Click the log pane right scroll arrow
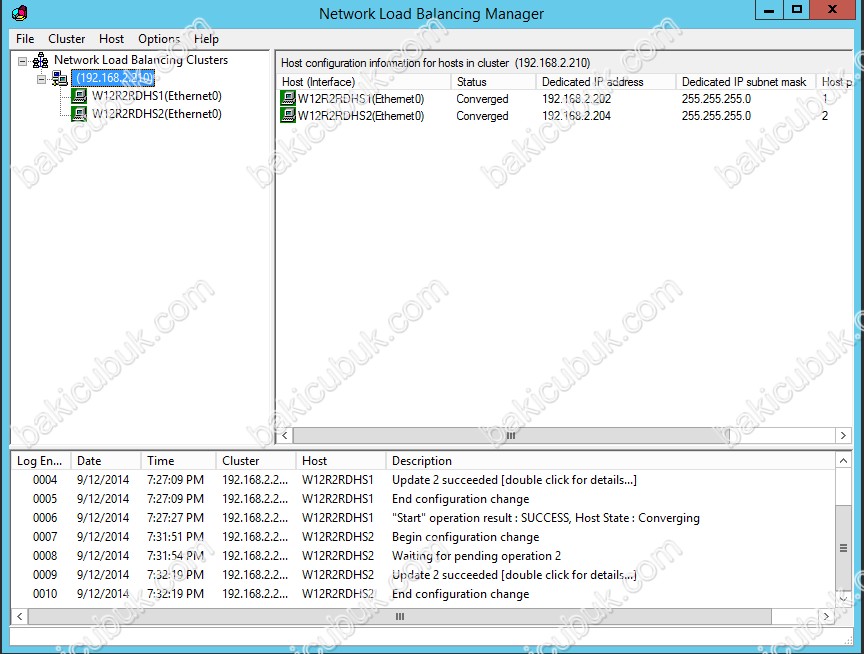 point(826,617)
